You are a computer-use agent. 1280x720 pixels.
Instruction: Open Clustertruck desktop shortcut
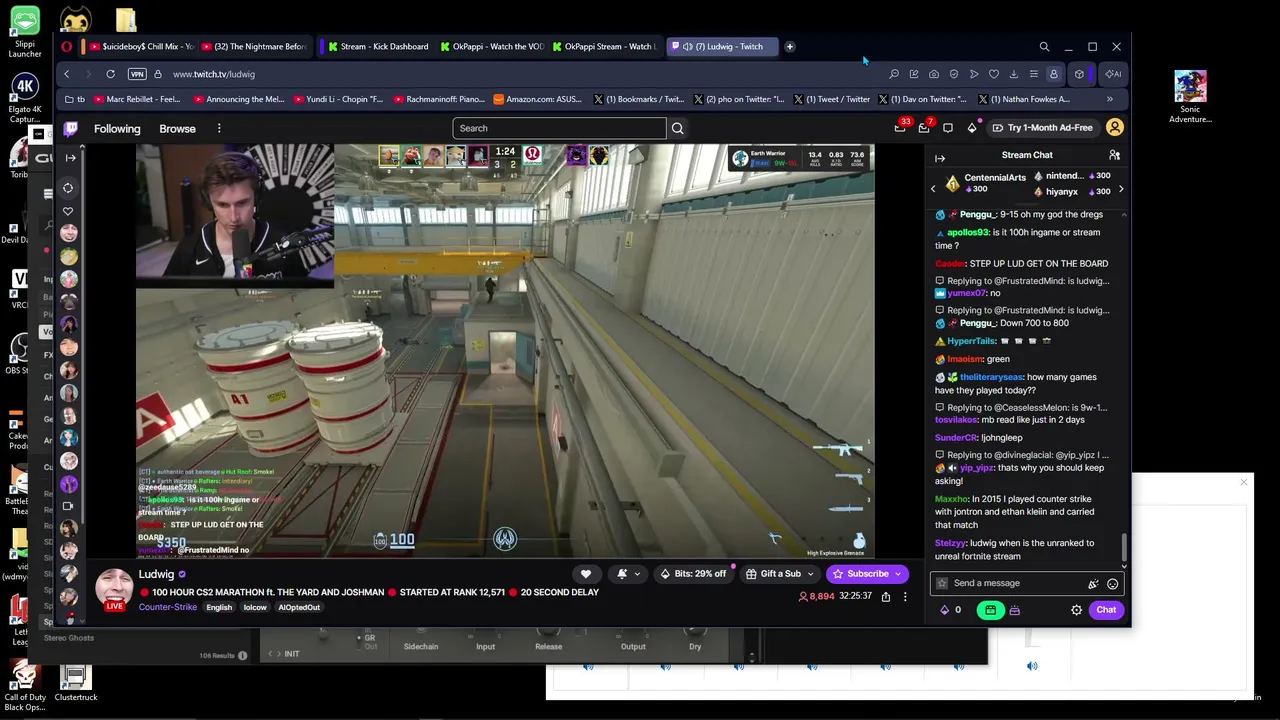pyautogui.click(x=76, y=684)
